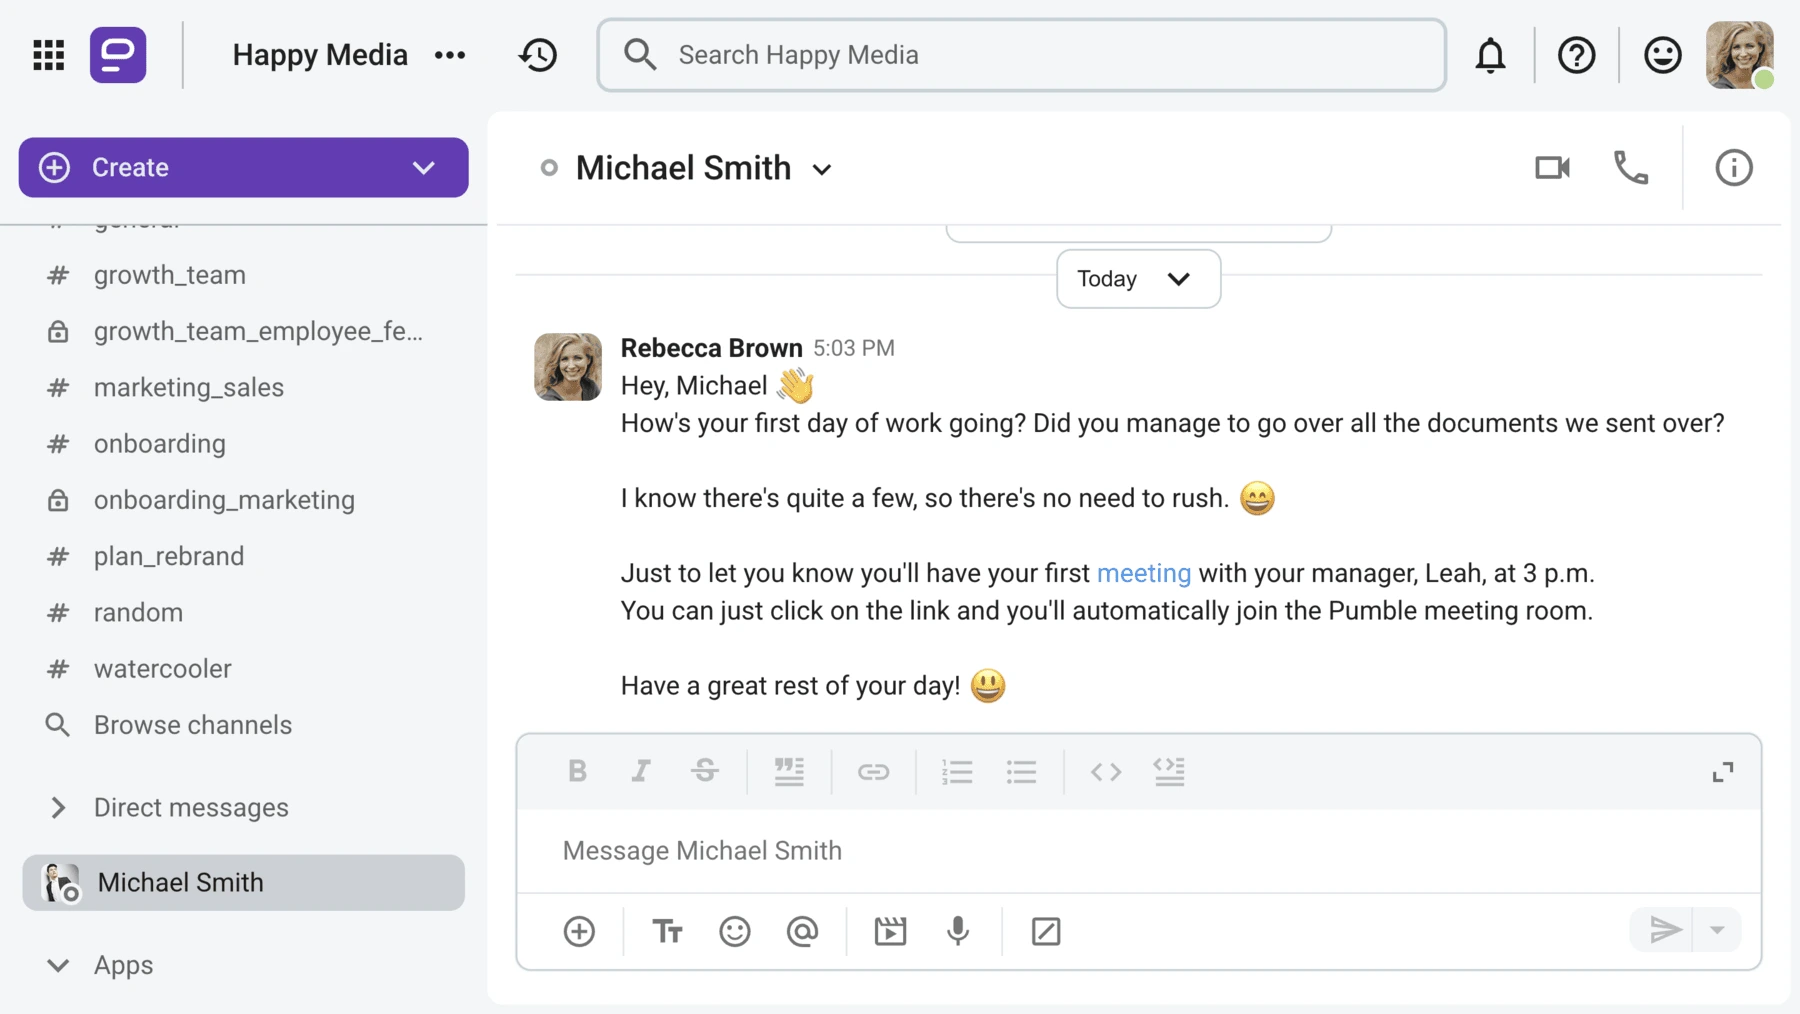Open the onboarding_marketing private channel
Image resolution: width=1800 pixels, height=1014 pixels.
point(223,500)
